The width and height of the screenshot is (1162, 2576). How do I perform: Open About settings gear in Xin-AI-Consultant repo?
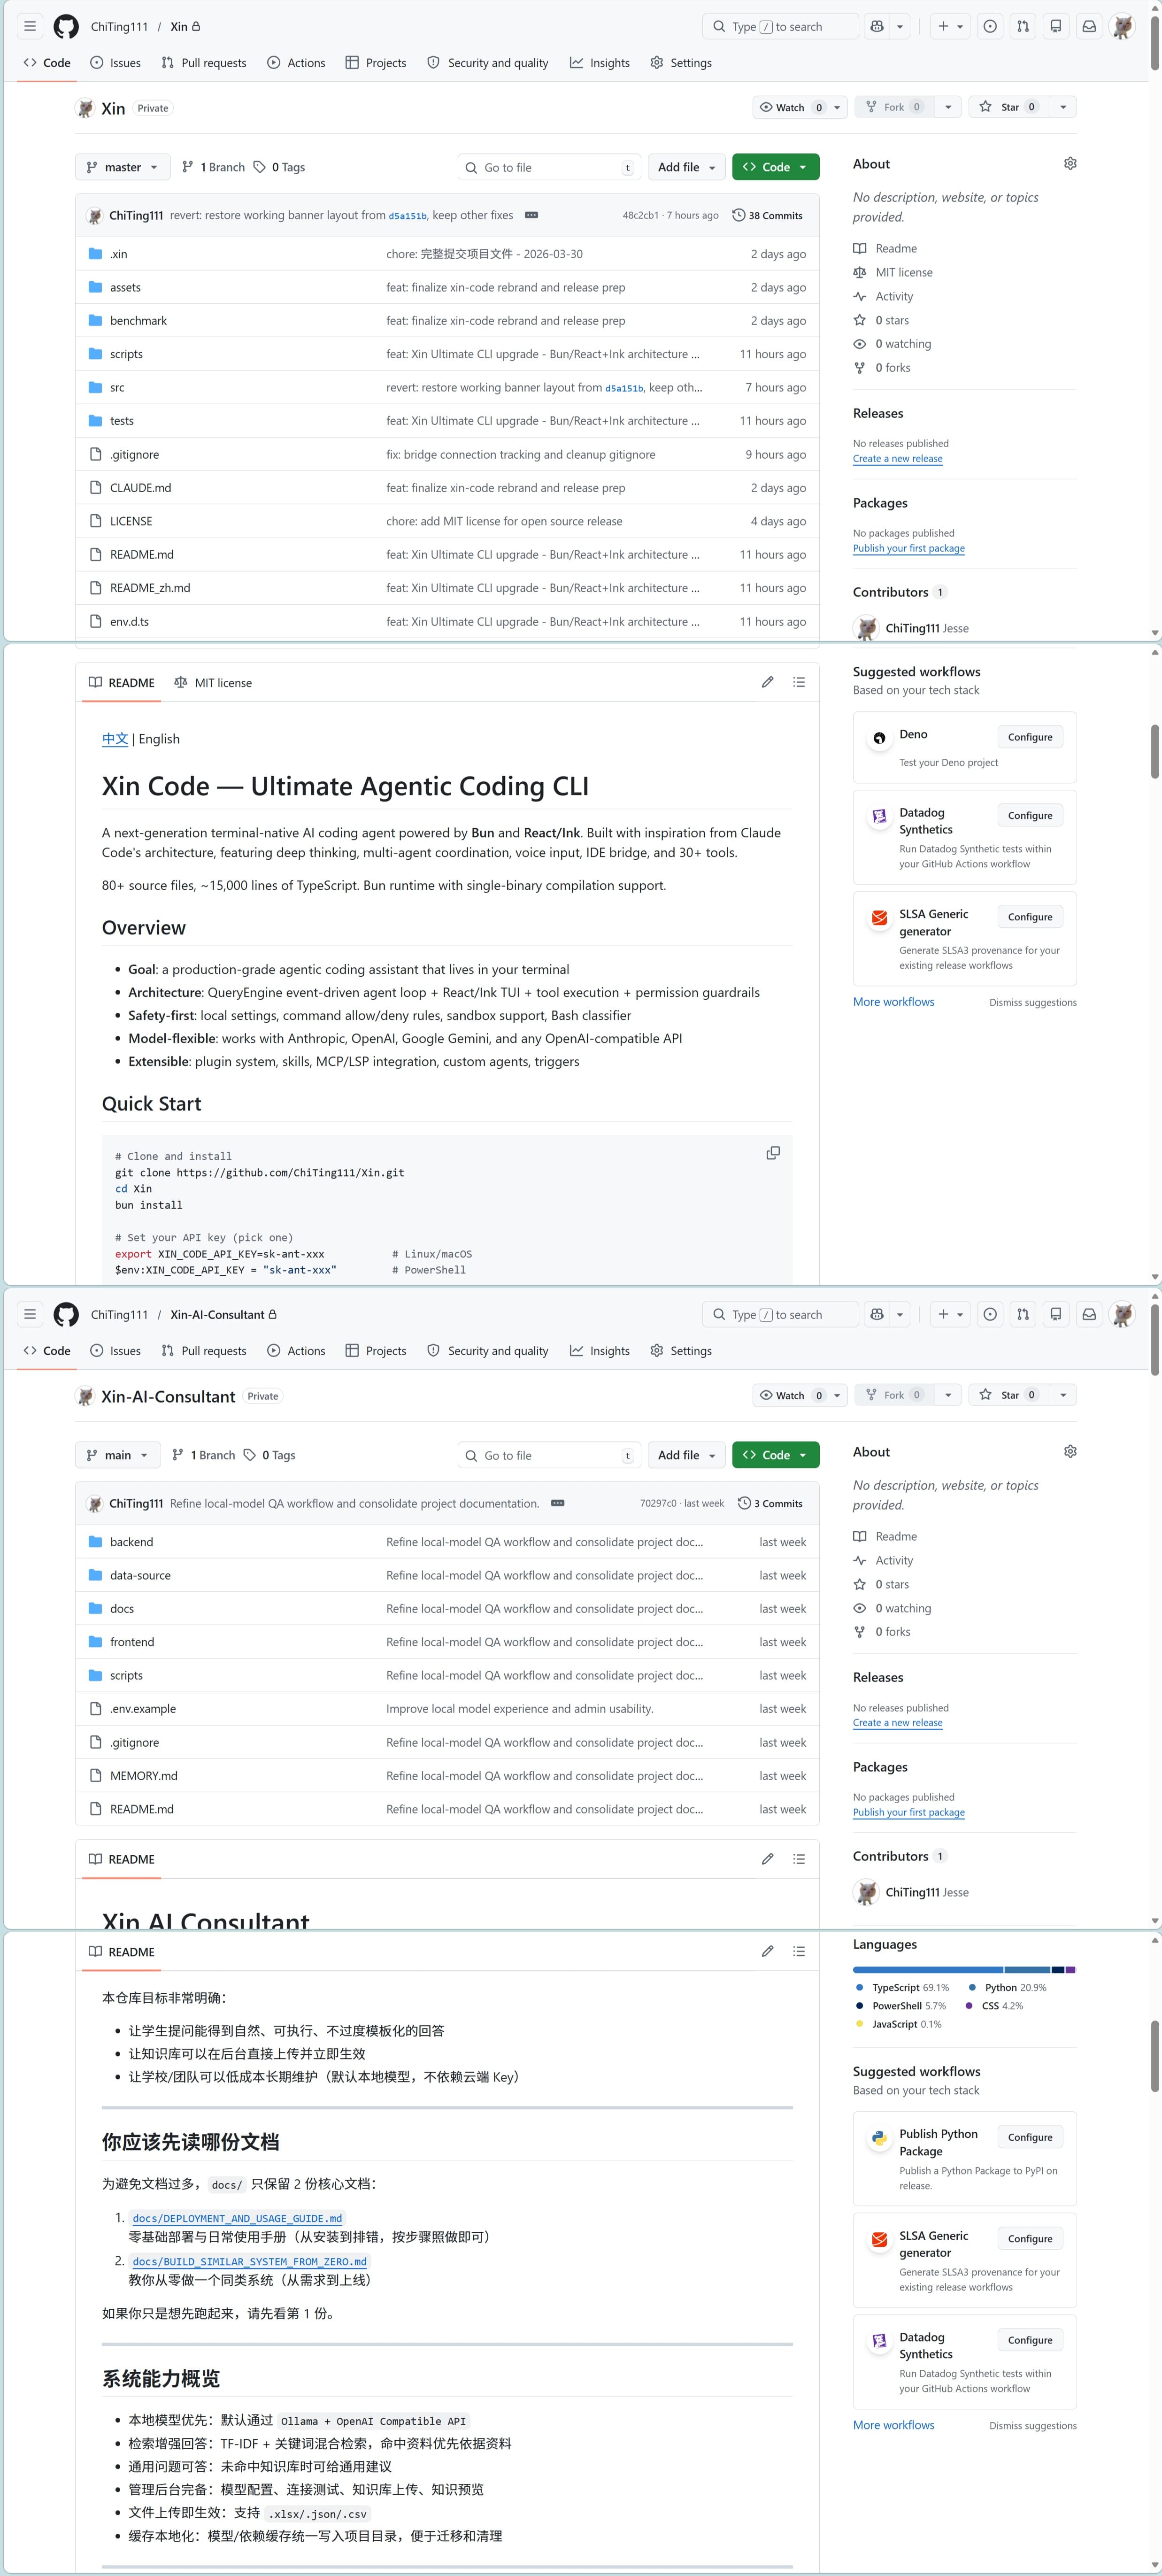(x=1070, y=1451)
